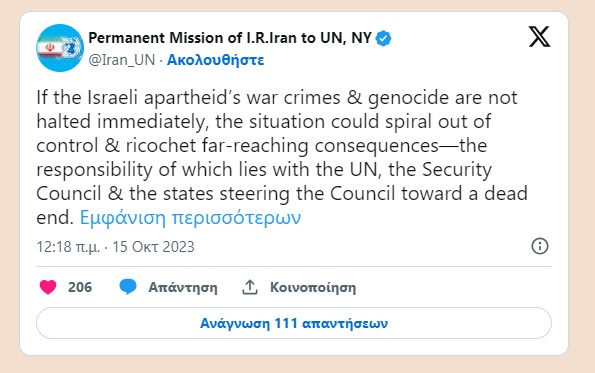Click the 206 likes count

(80, 287)
